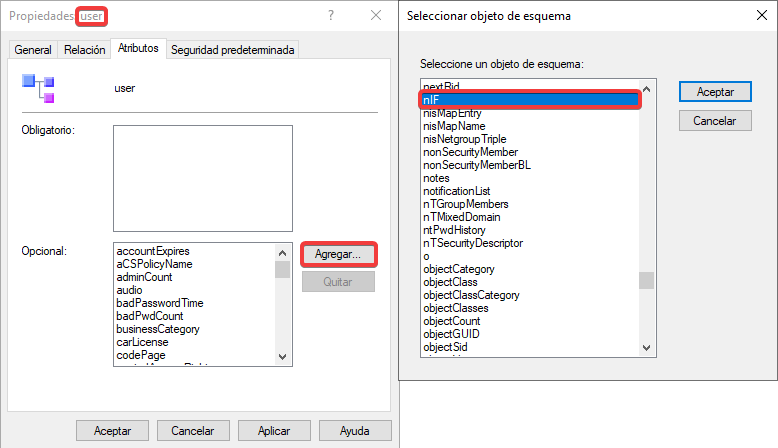778x448 pixels.
Task: Click the help question mark in title bar
Action: click(330, 16)
